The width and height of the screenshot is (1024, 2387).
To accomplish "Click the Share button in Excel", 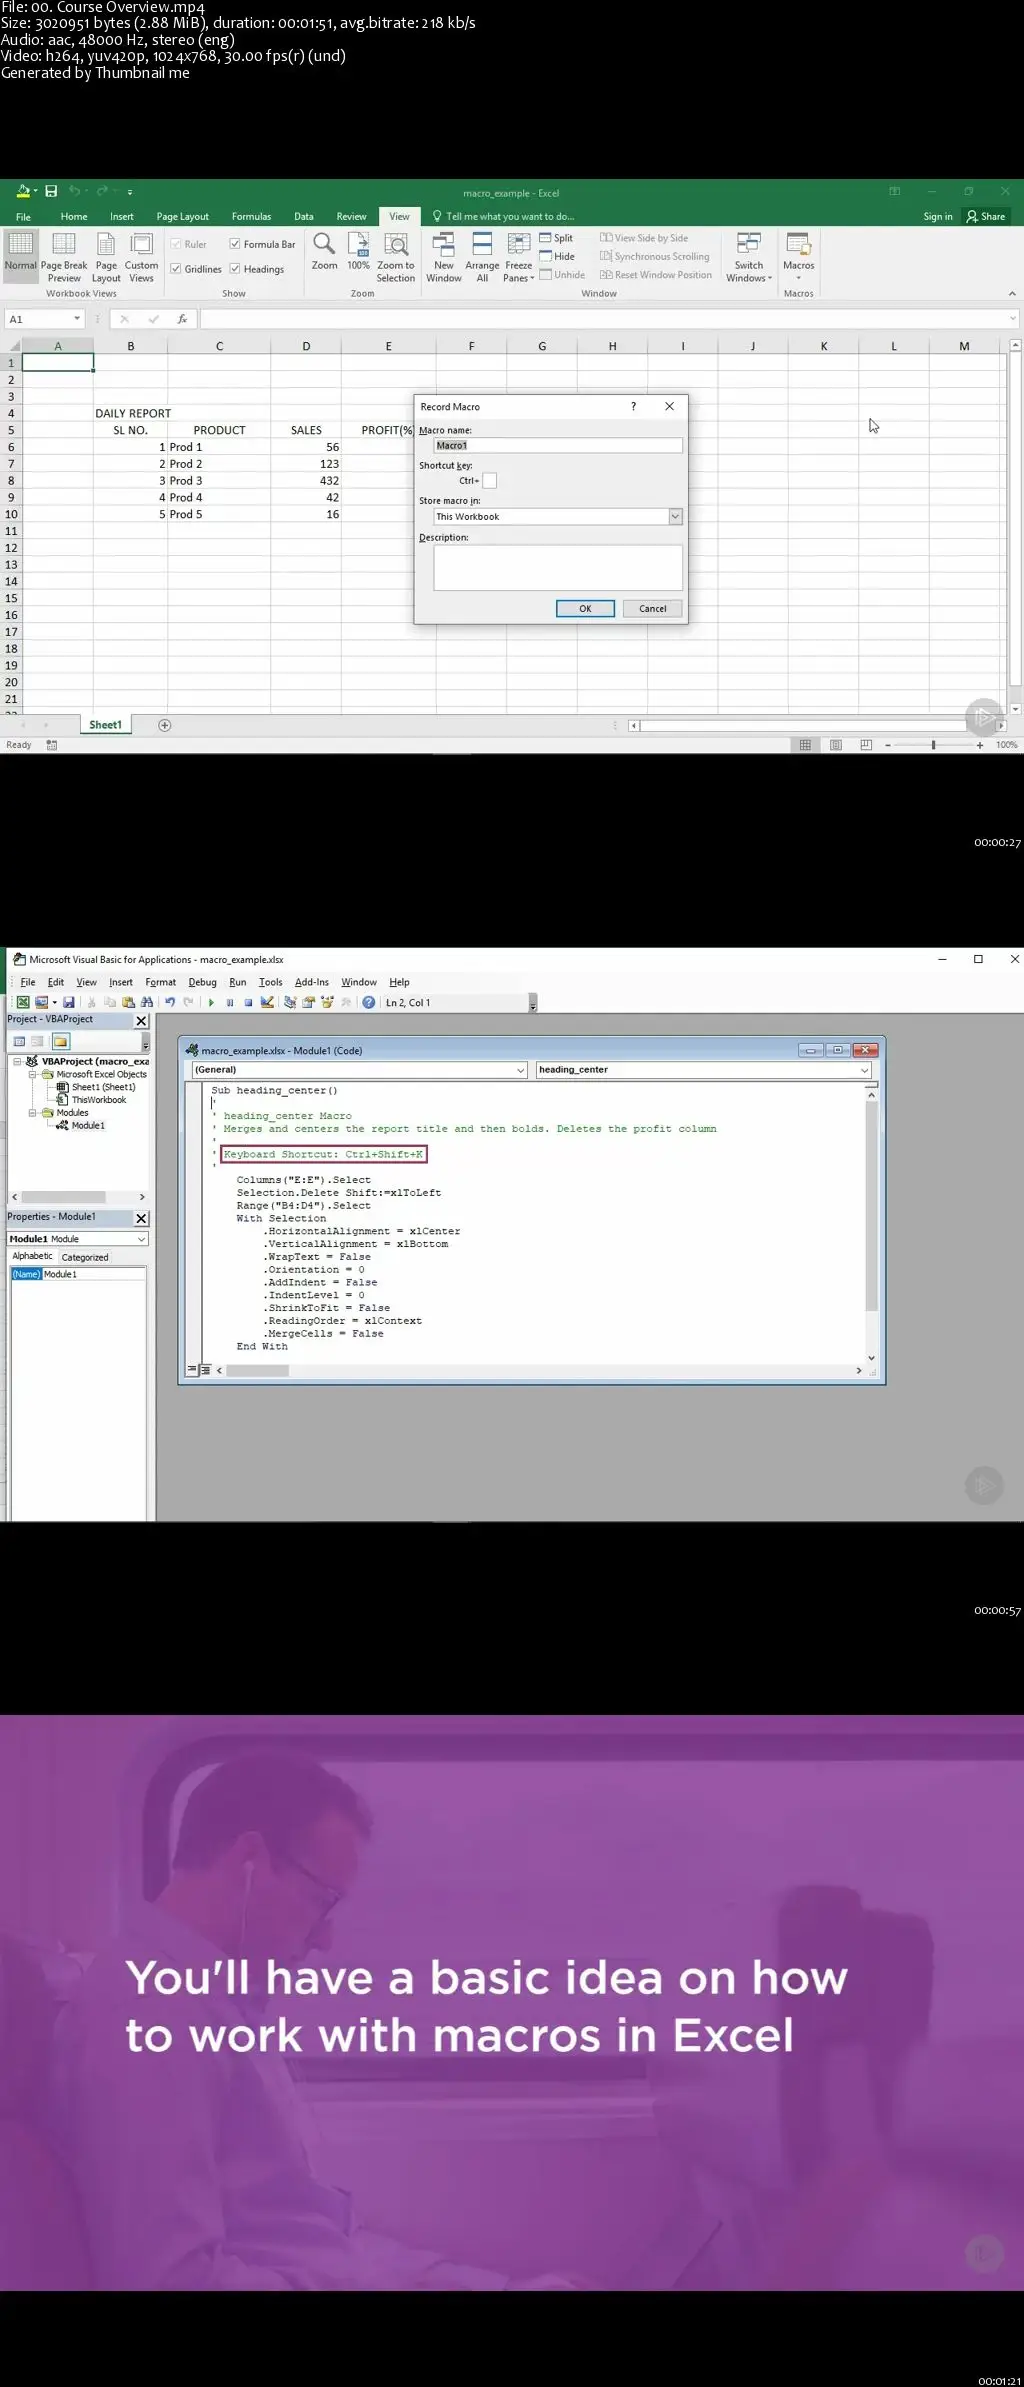I will [986, 217].
